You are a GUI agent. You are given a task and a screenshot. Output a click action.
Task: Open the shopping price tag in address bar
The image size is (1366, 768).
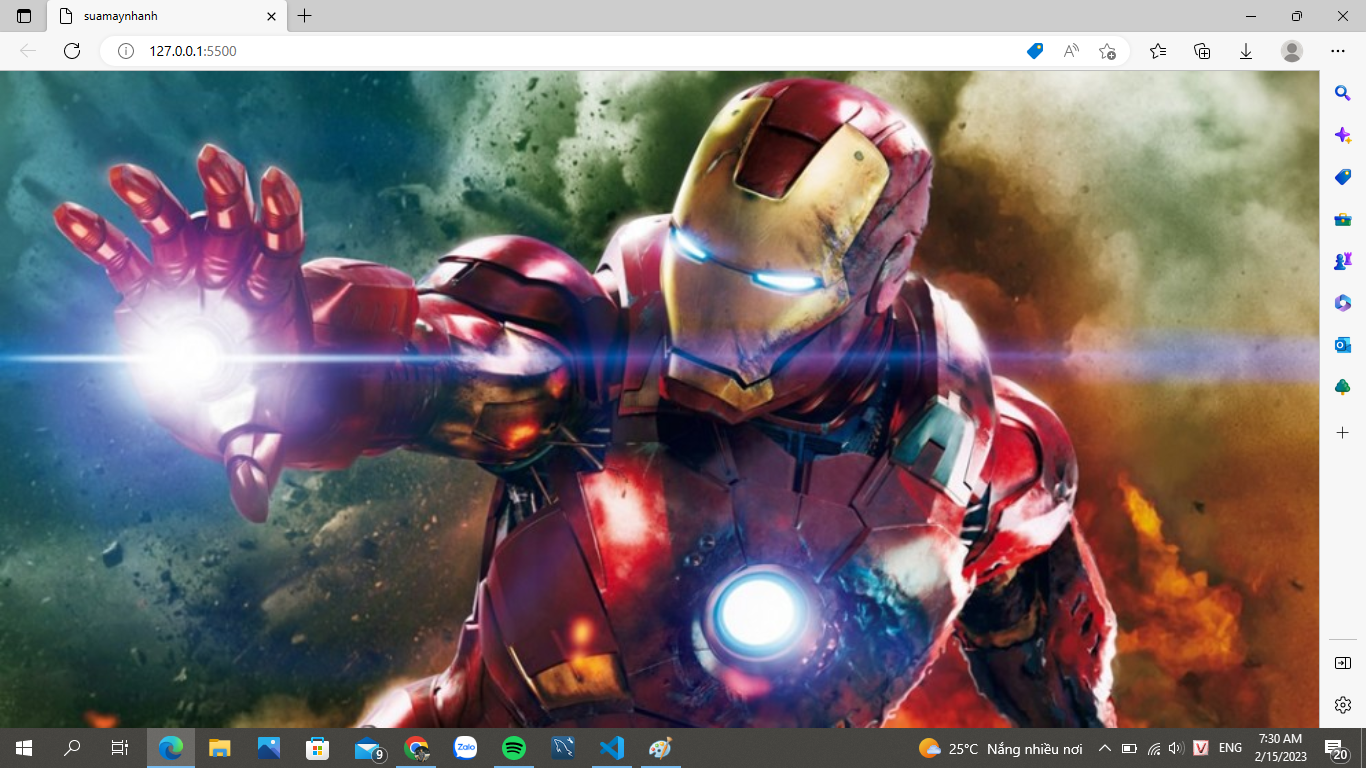pyautogui.click(x=1035, y=51)
